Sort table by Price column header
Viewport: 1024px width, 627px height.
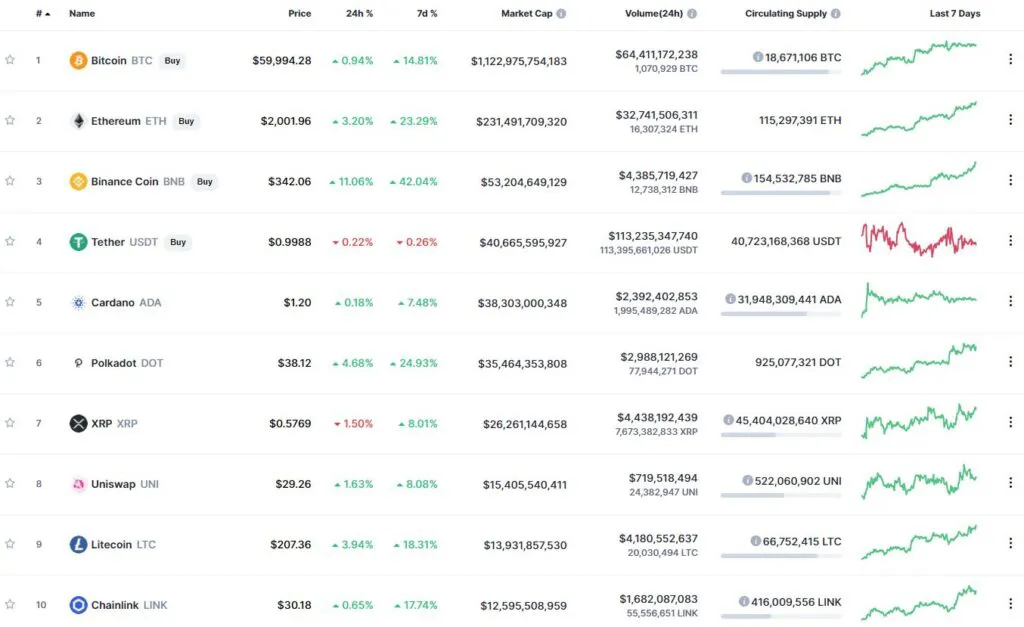[x=299, y=14]
